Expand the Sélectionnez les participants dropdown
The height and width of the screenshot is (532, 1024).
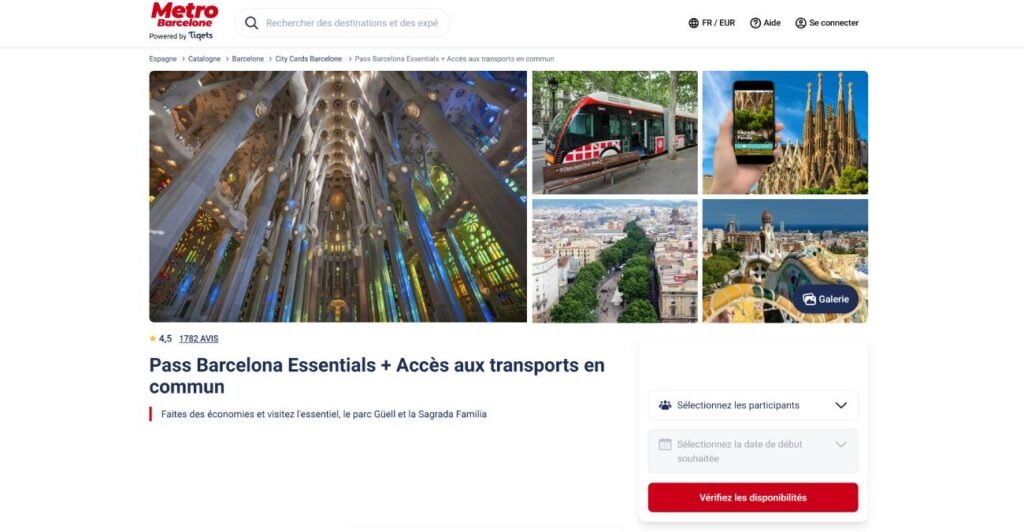point(753,405)
